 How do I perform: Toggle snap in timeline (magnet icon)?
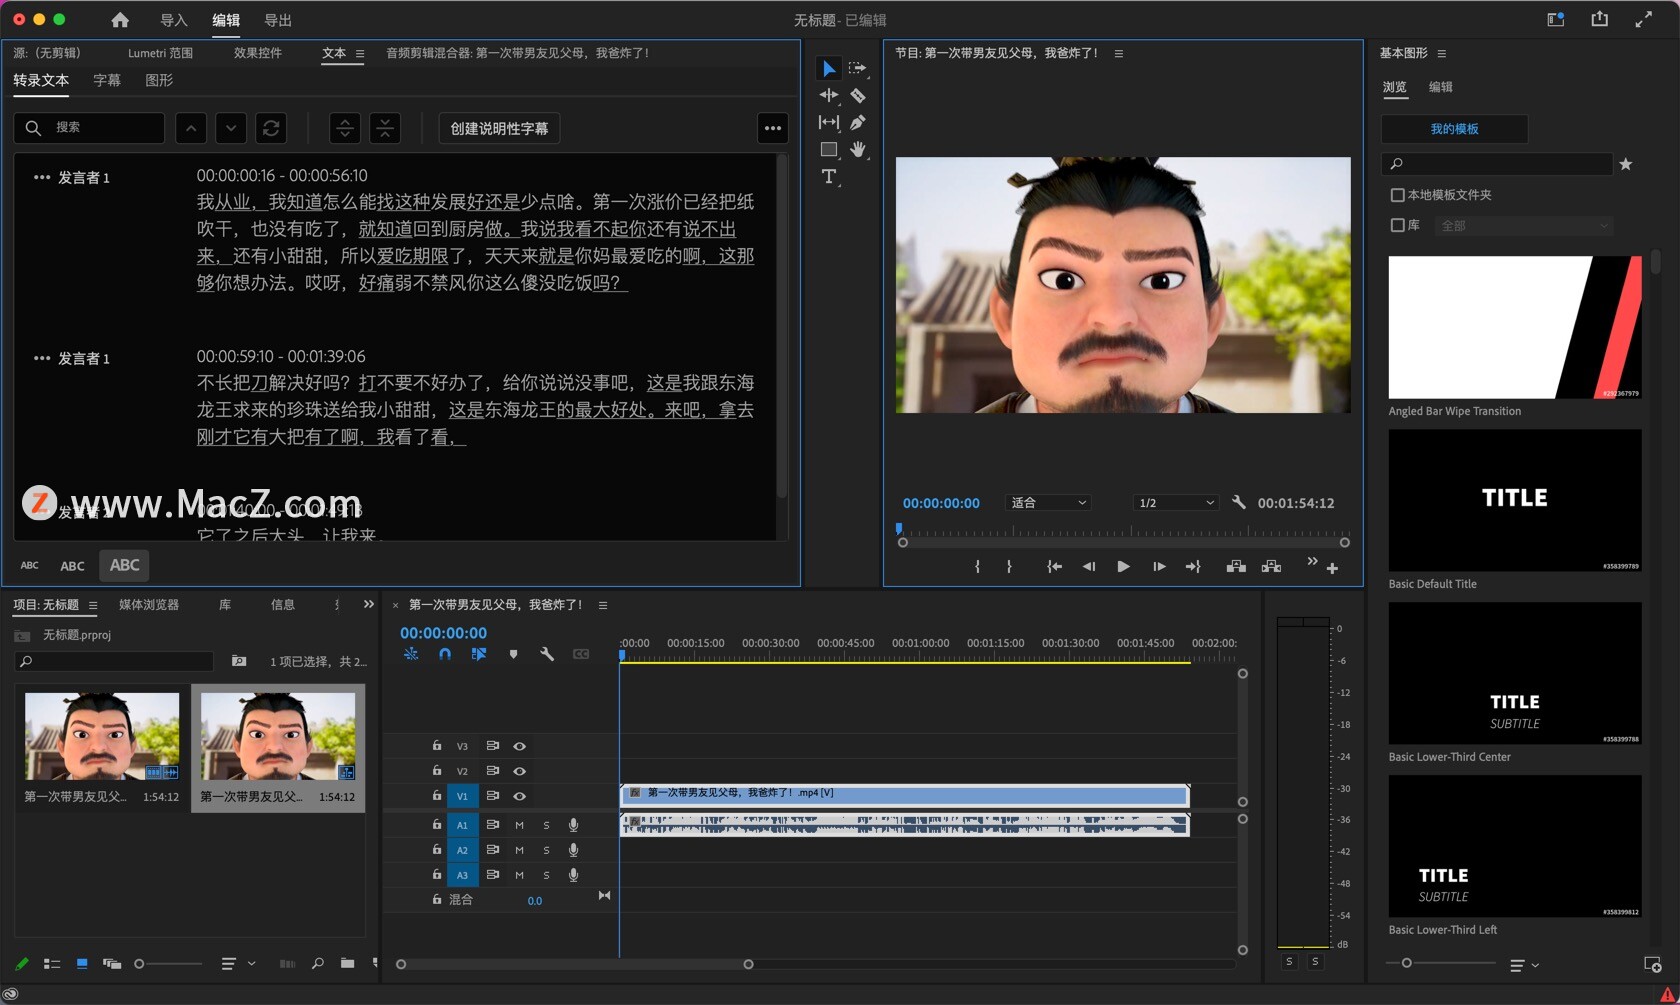[x=445, y=654]
